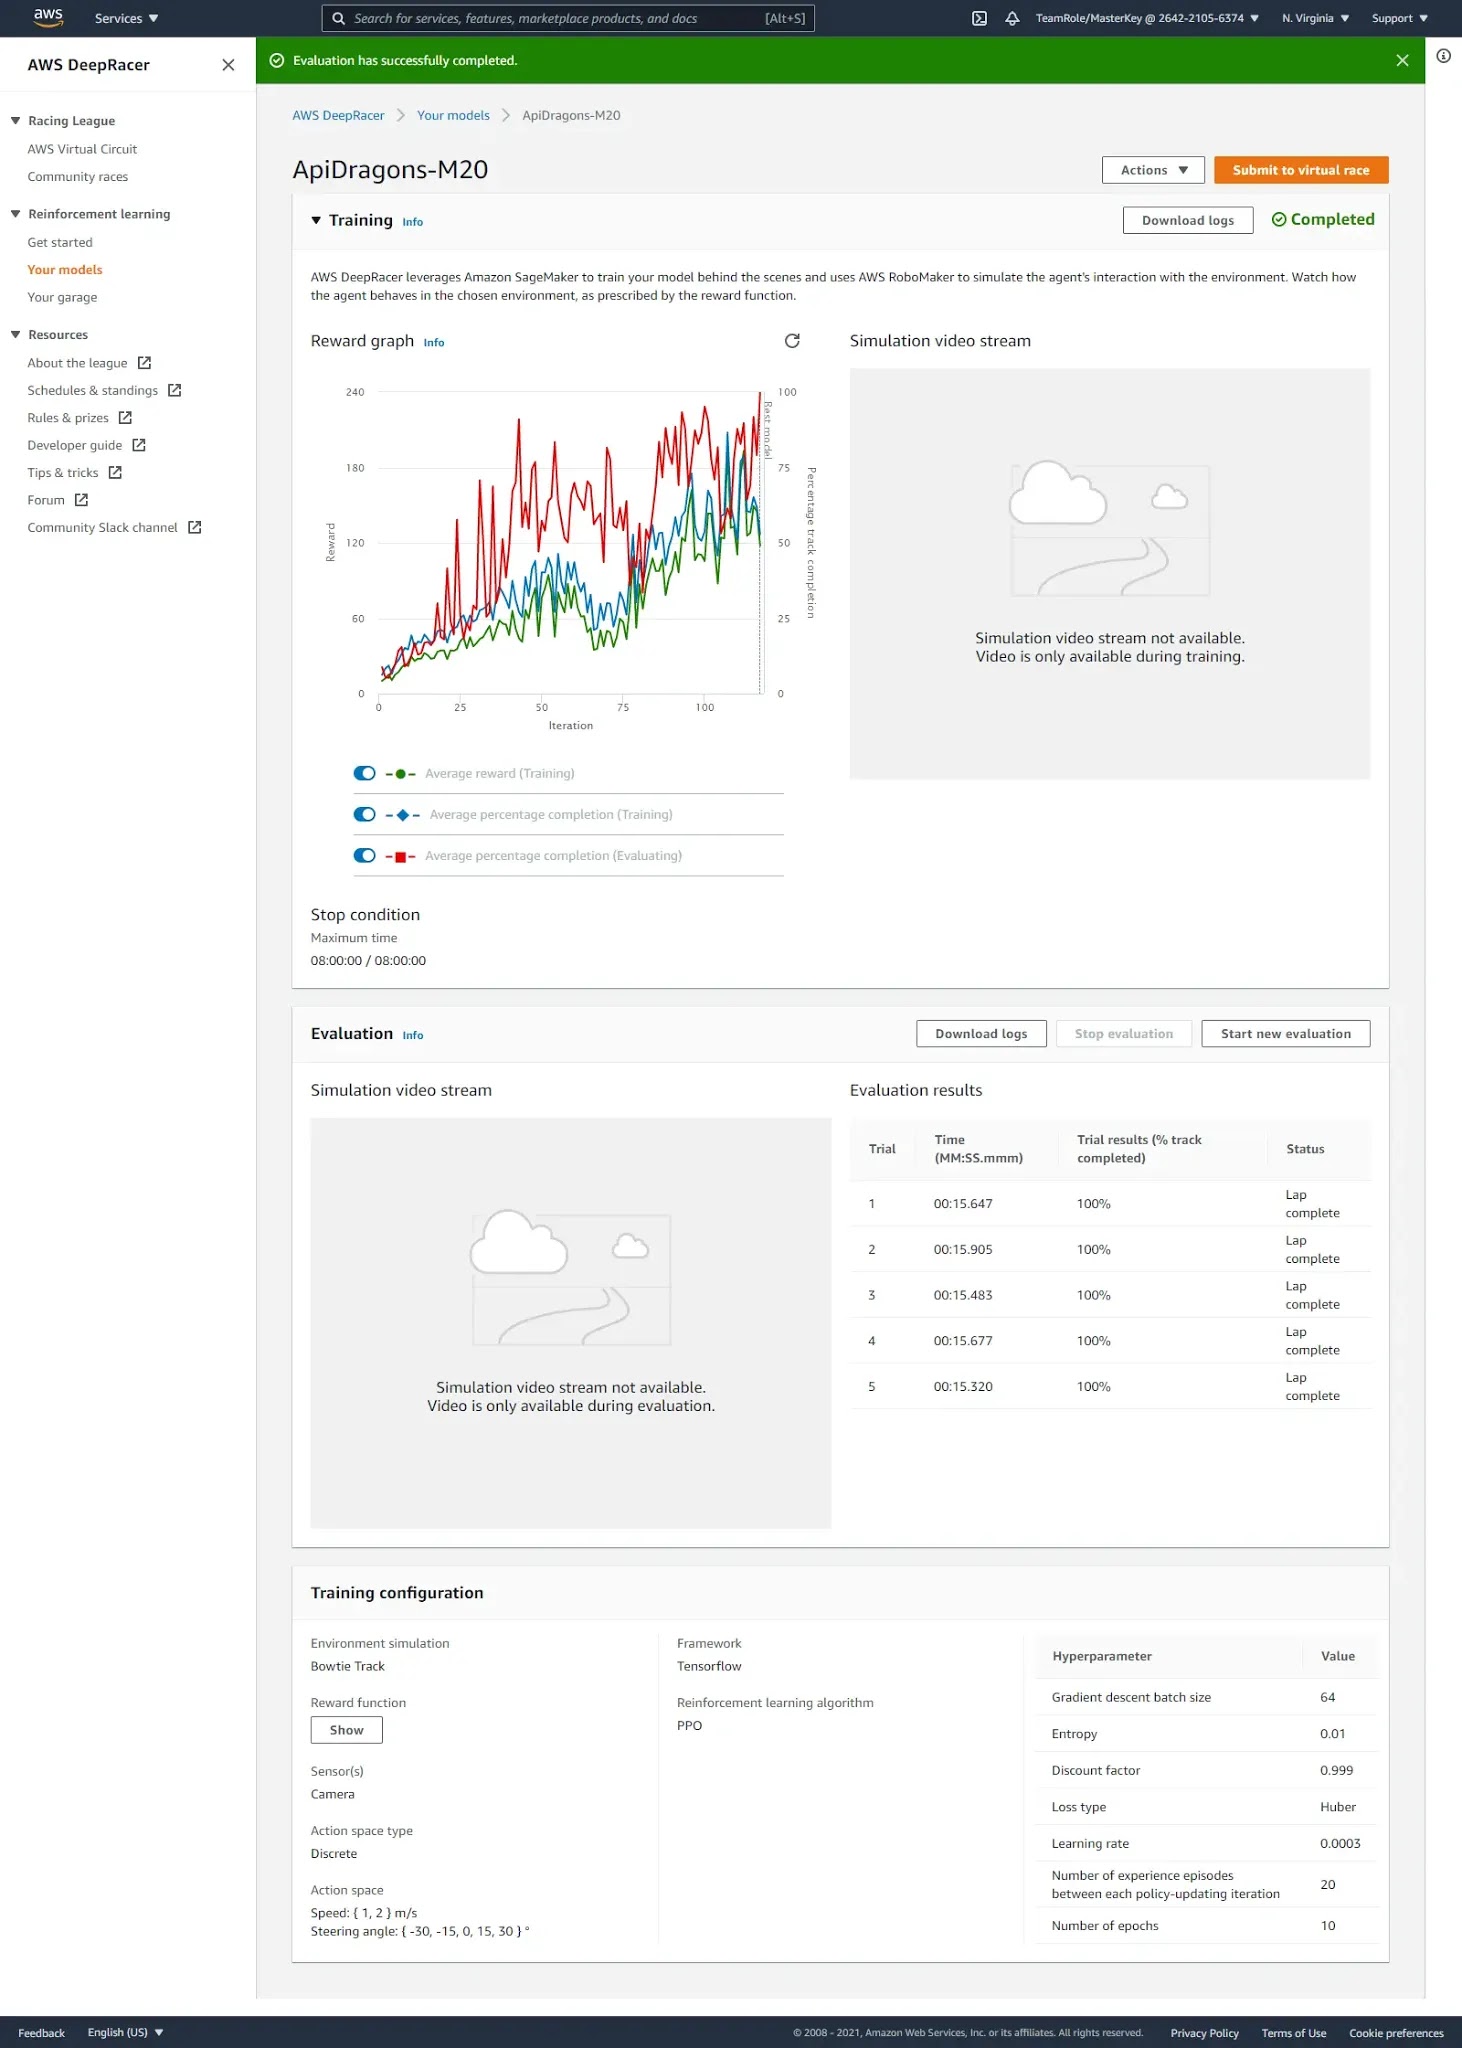
Task: Click Feedback in footer
Action: (41, 2033)
